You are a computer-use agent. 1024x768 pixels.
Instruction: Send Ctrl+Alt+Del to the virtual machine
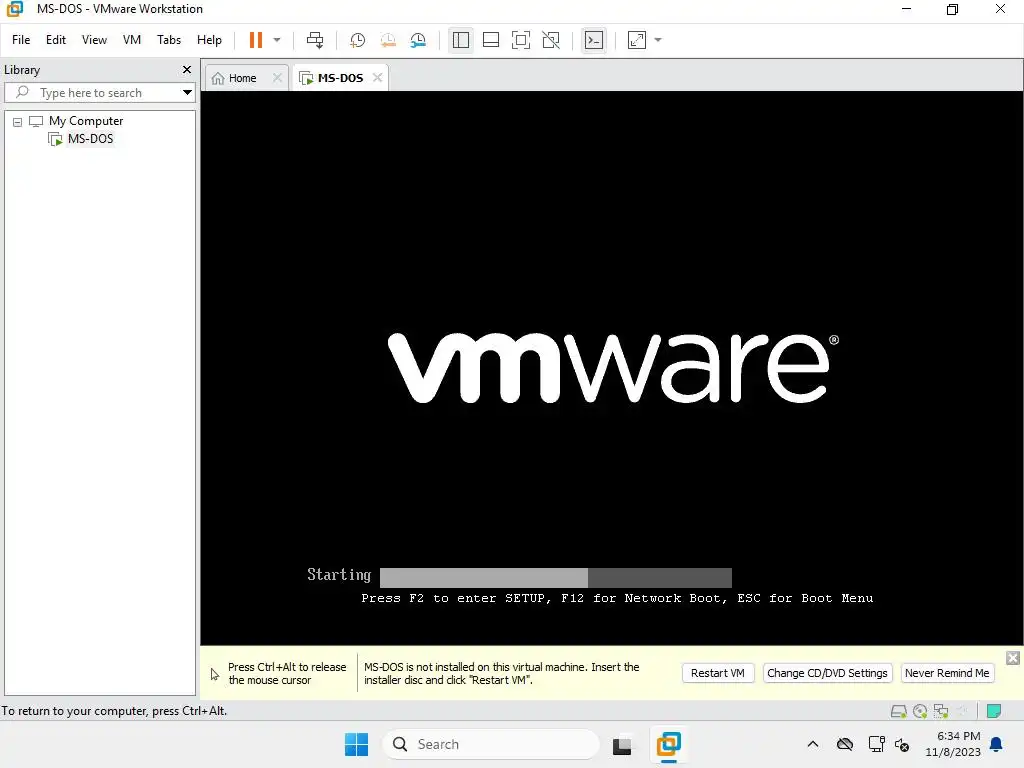315,40
